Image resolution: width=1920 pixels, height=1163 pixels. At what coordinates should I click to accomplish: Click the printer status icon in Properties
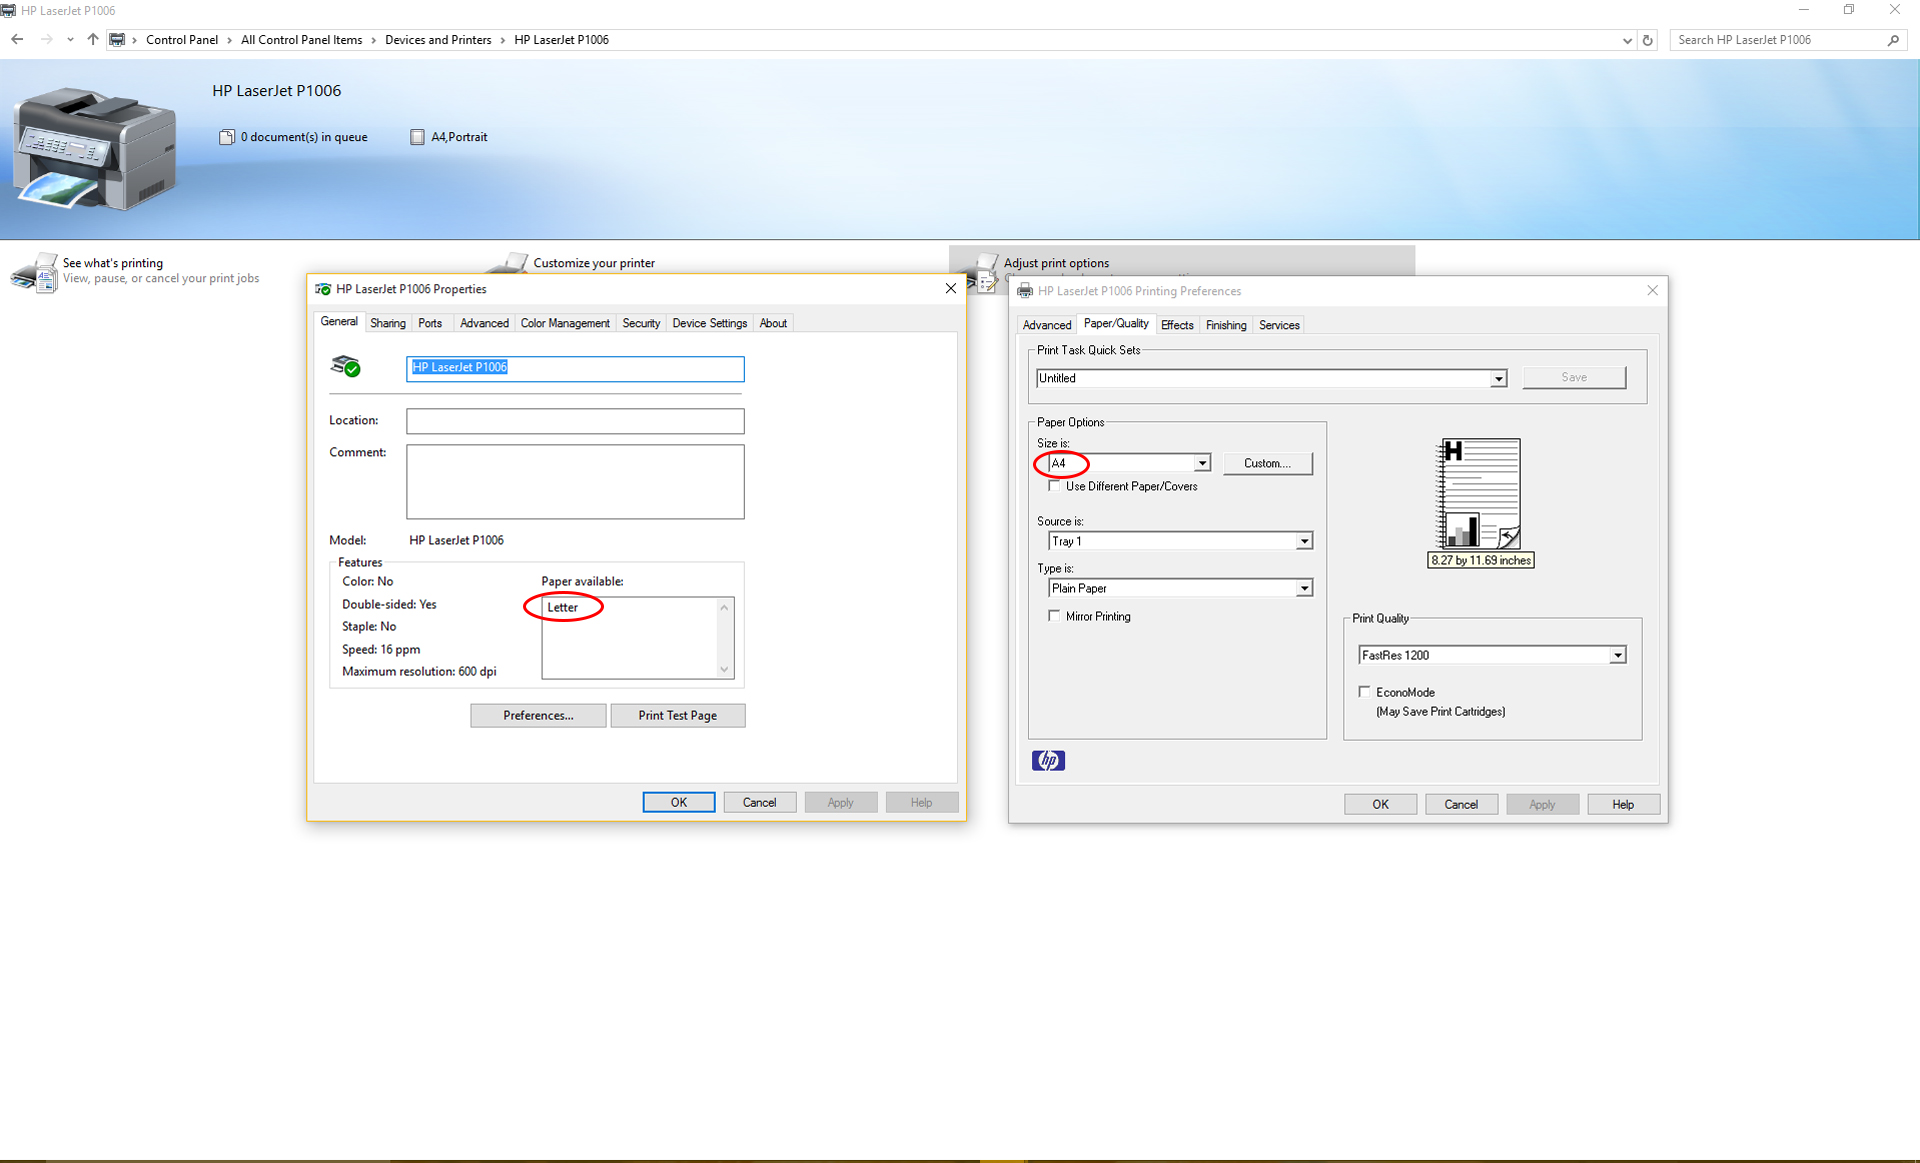point(346,367)
